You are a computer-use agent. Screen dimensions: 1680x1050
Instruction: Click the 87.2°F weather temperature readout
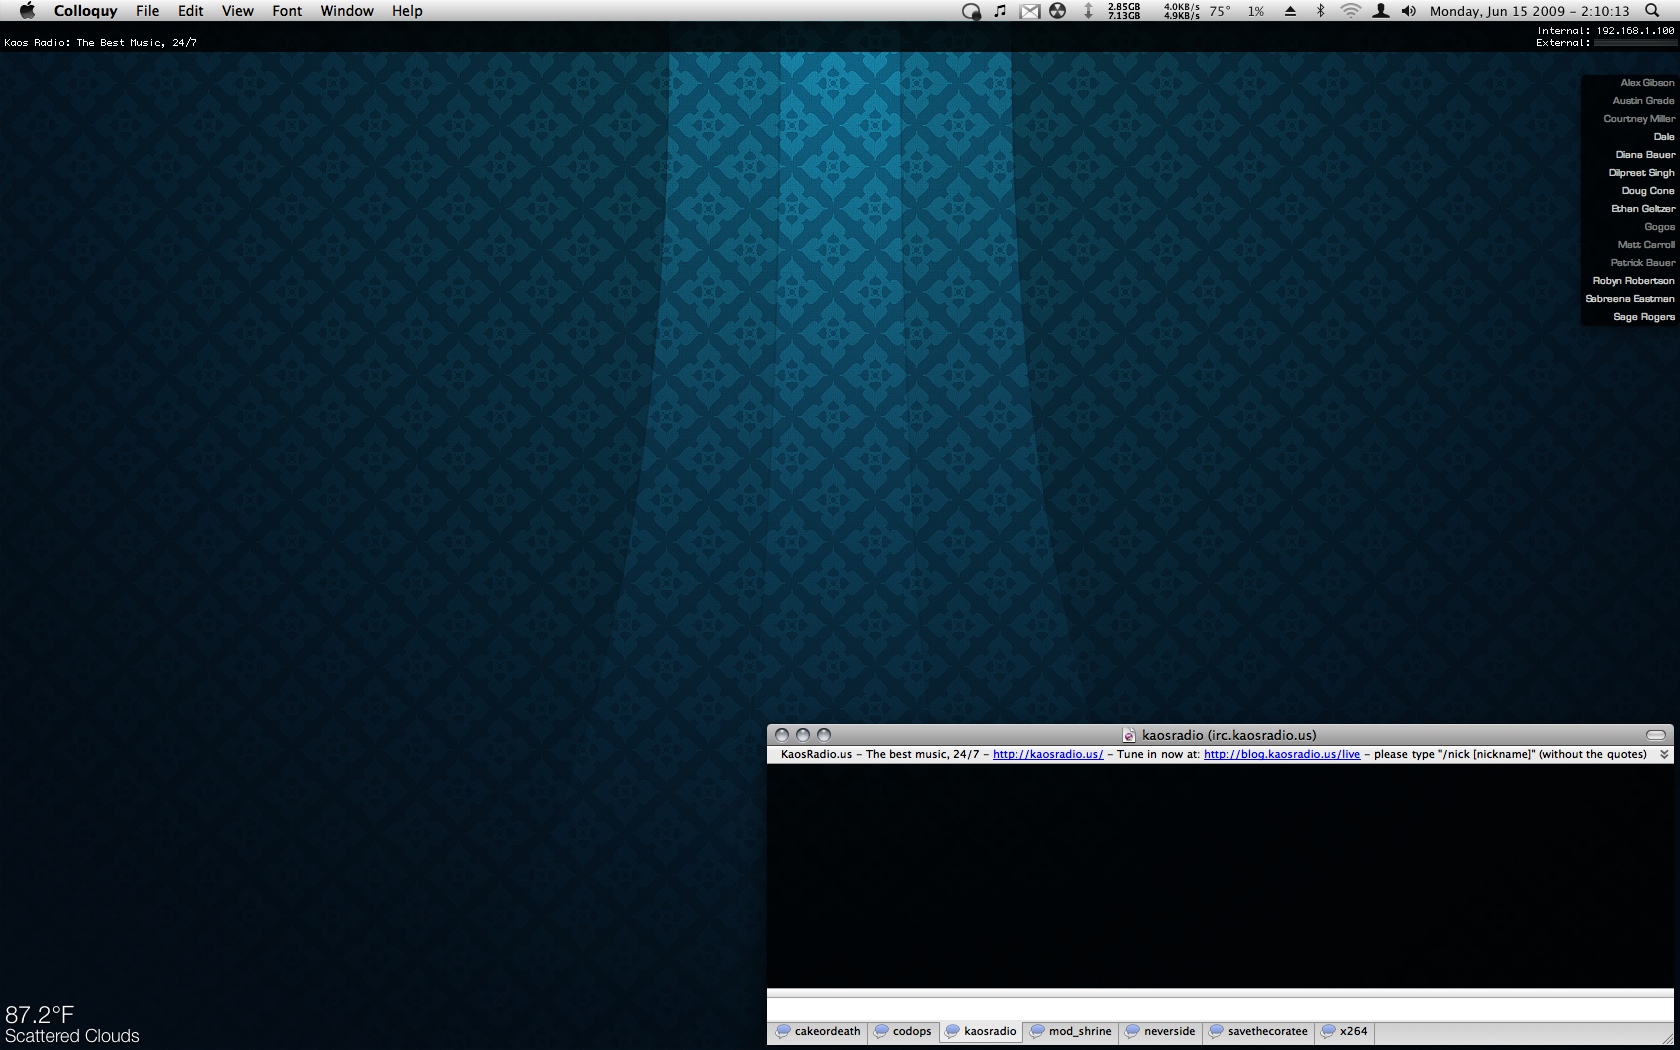coord(40,1014)
